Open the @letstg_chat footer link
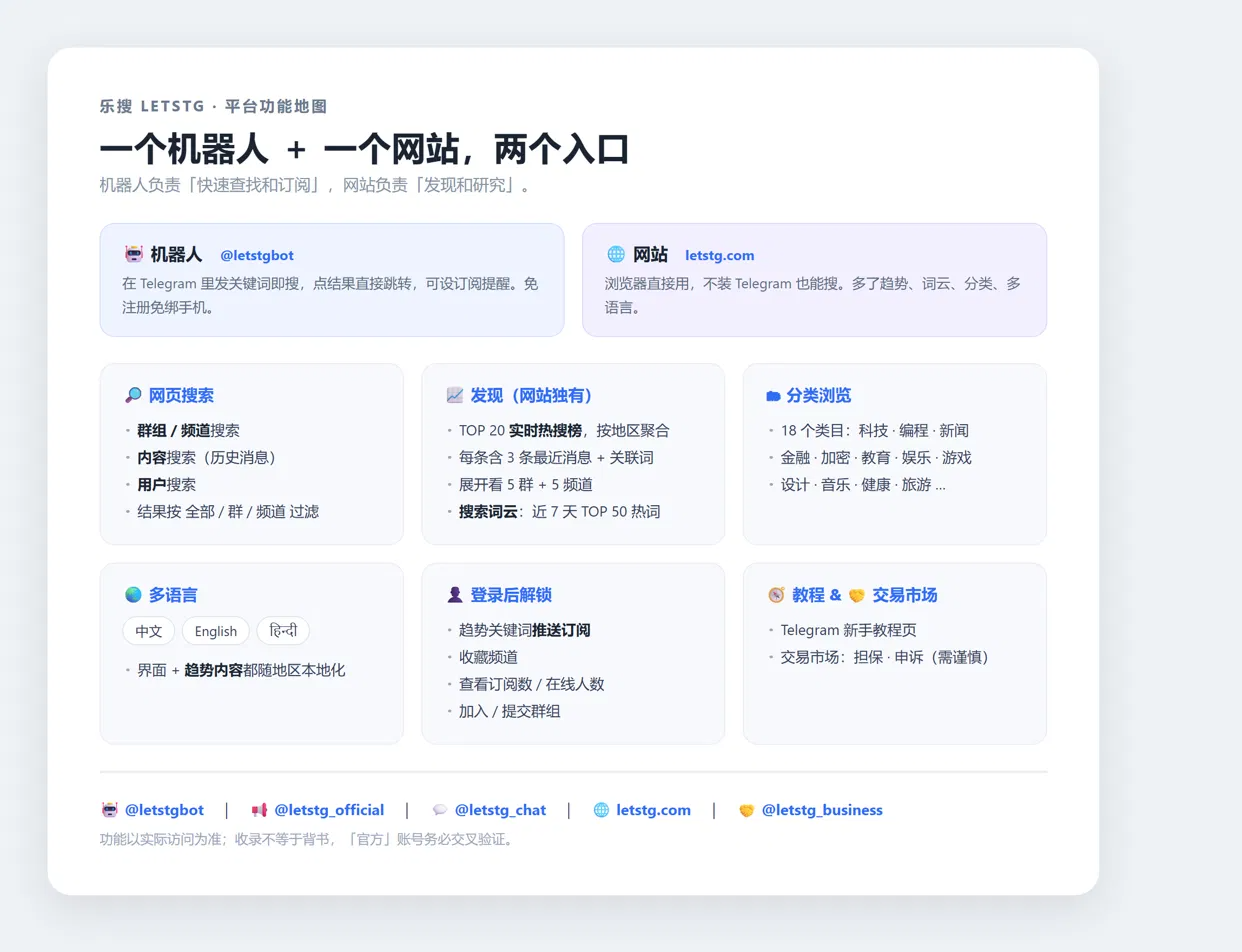 [500, 810]
